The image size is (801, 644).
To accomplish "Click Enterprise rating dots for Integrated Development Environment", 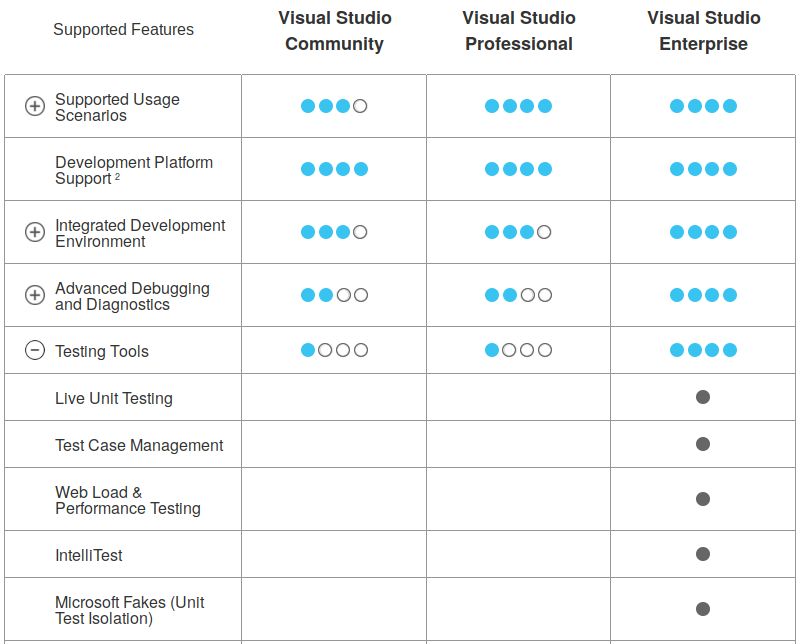I will click(x=703, y=232).
